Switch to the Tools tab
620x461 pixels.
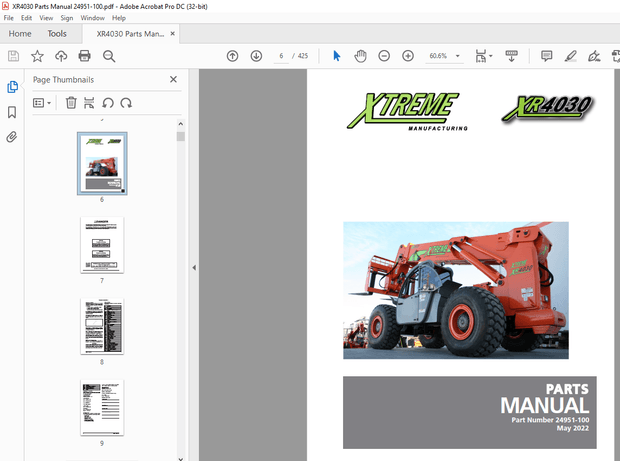pos(57,34)
